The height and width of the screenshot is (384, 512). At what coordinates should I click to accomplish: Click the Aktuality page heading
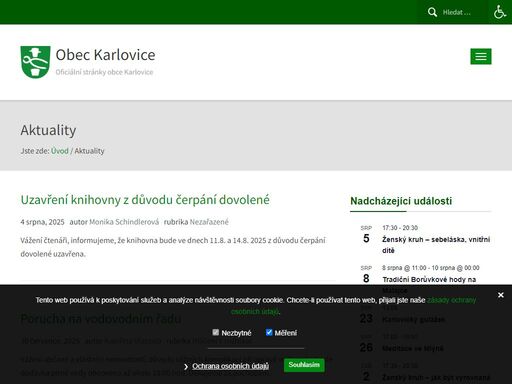[x=48, y=130]
